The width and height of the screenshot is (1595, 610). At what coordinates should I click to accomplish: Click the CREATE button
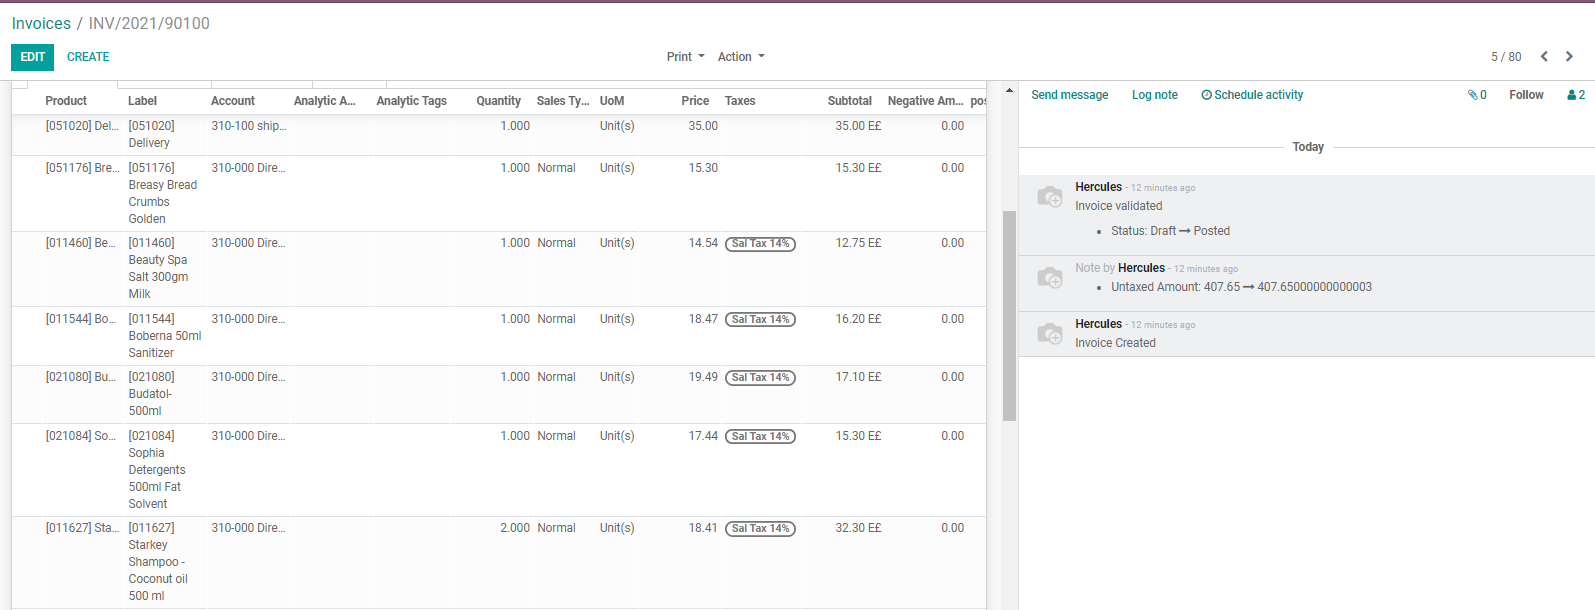point(88,57)
